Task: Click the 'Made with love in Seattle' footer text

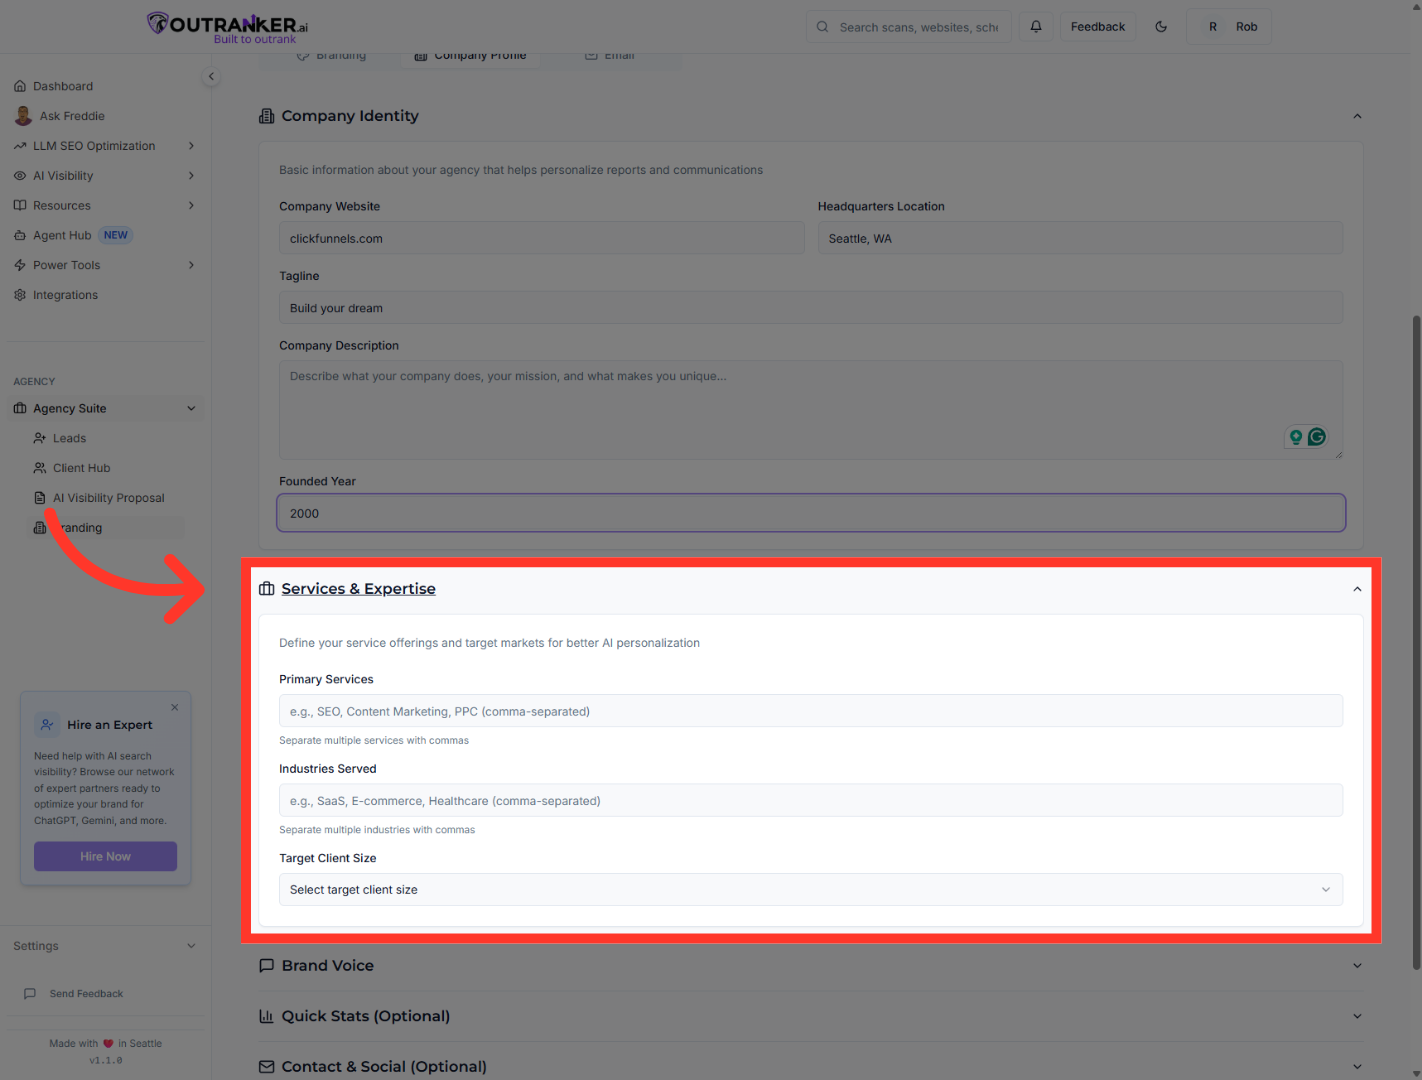Action: point(106,1044)
